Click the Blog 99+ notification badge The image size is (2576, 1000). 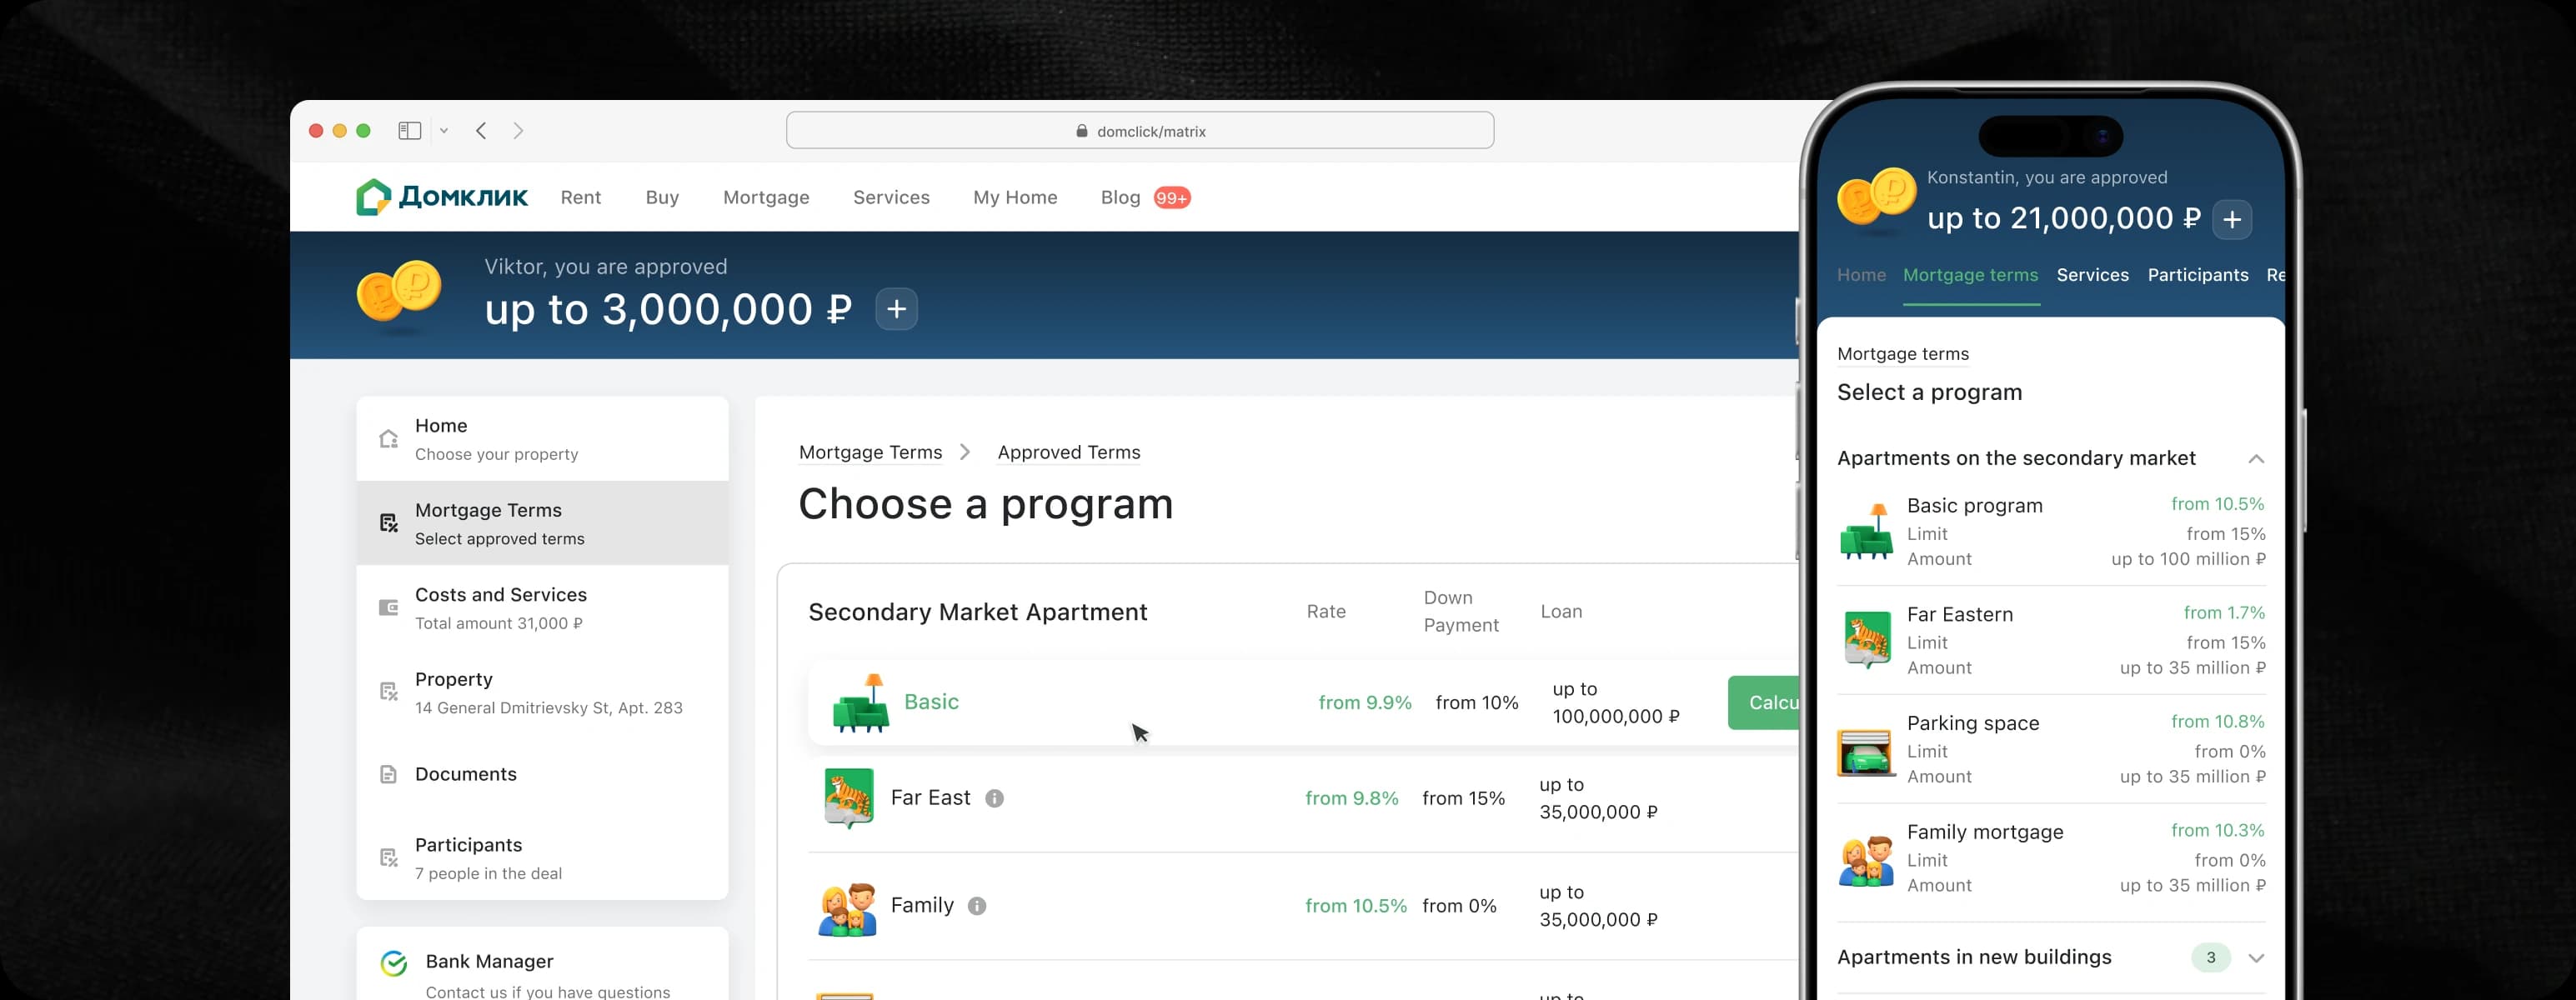1171,198
